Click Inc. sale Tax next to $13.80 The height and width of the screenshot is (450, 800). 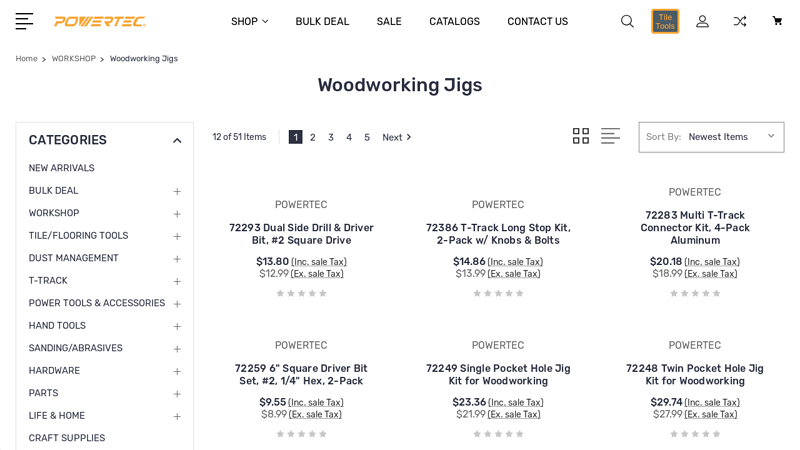pyautogui.click(x=319, y=262)
